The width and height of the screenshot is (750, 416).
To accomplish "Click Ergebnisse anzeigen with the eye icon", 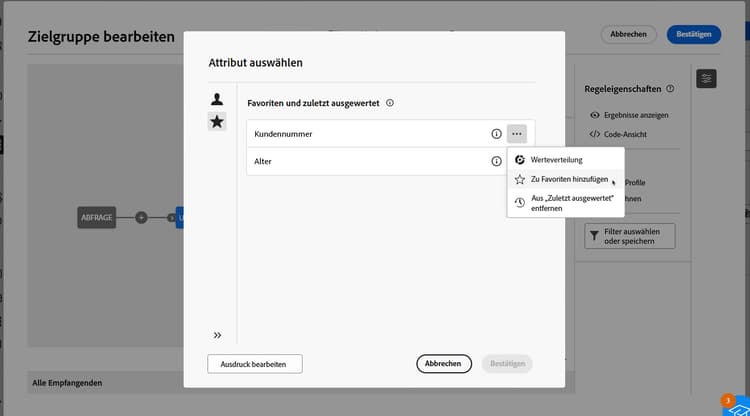I will (629, 115).
